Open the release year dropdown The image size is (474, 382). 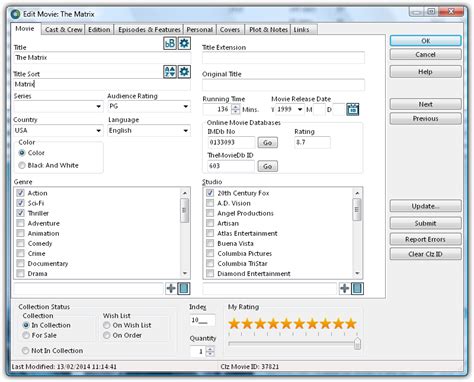point(300,109)
